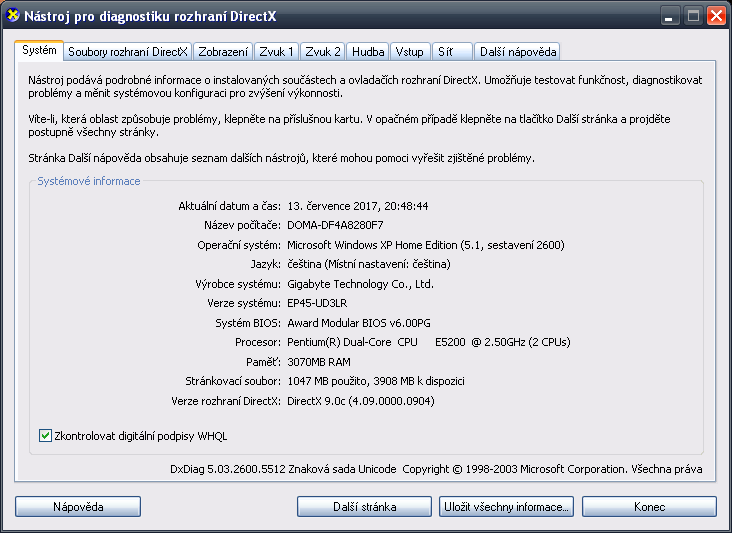Click the Systémové informace group label
Viewport: 732px width, 533px height.
pyautogui.click(x=89, y=181)
